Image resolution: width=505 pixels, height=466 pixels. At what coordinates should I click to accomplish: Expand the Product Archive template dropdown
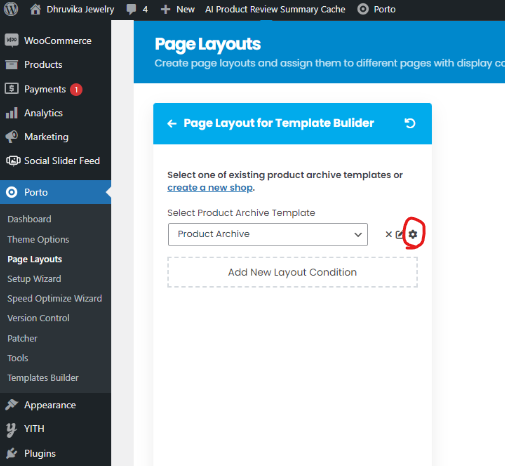(268, 234)
